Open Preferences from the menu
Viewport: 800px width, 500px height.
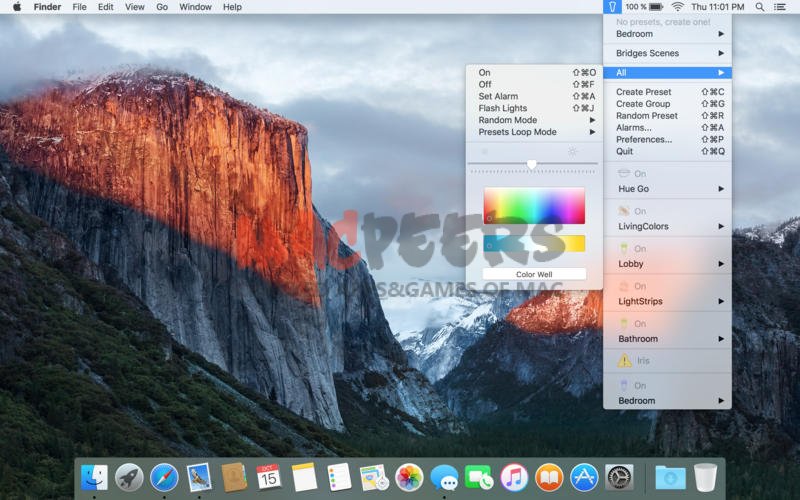coord(644,140)
